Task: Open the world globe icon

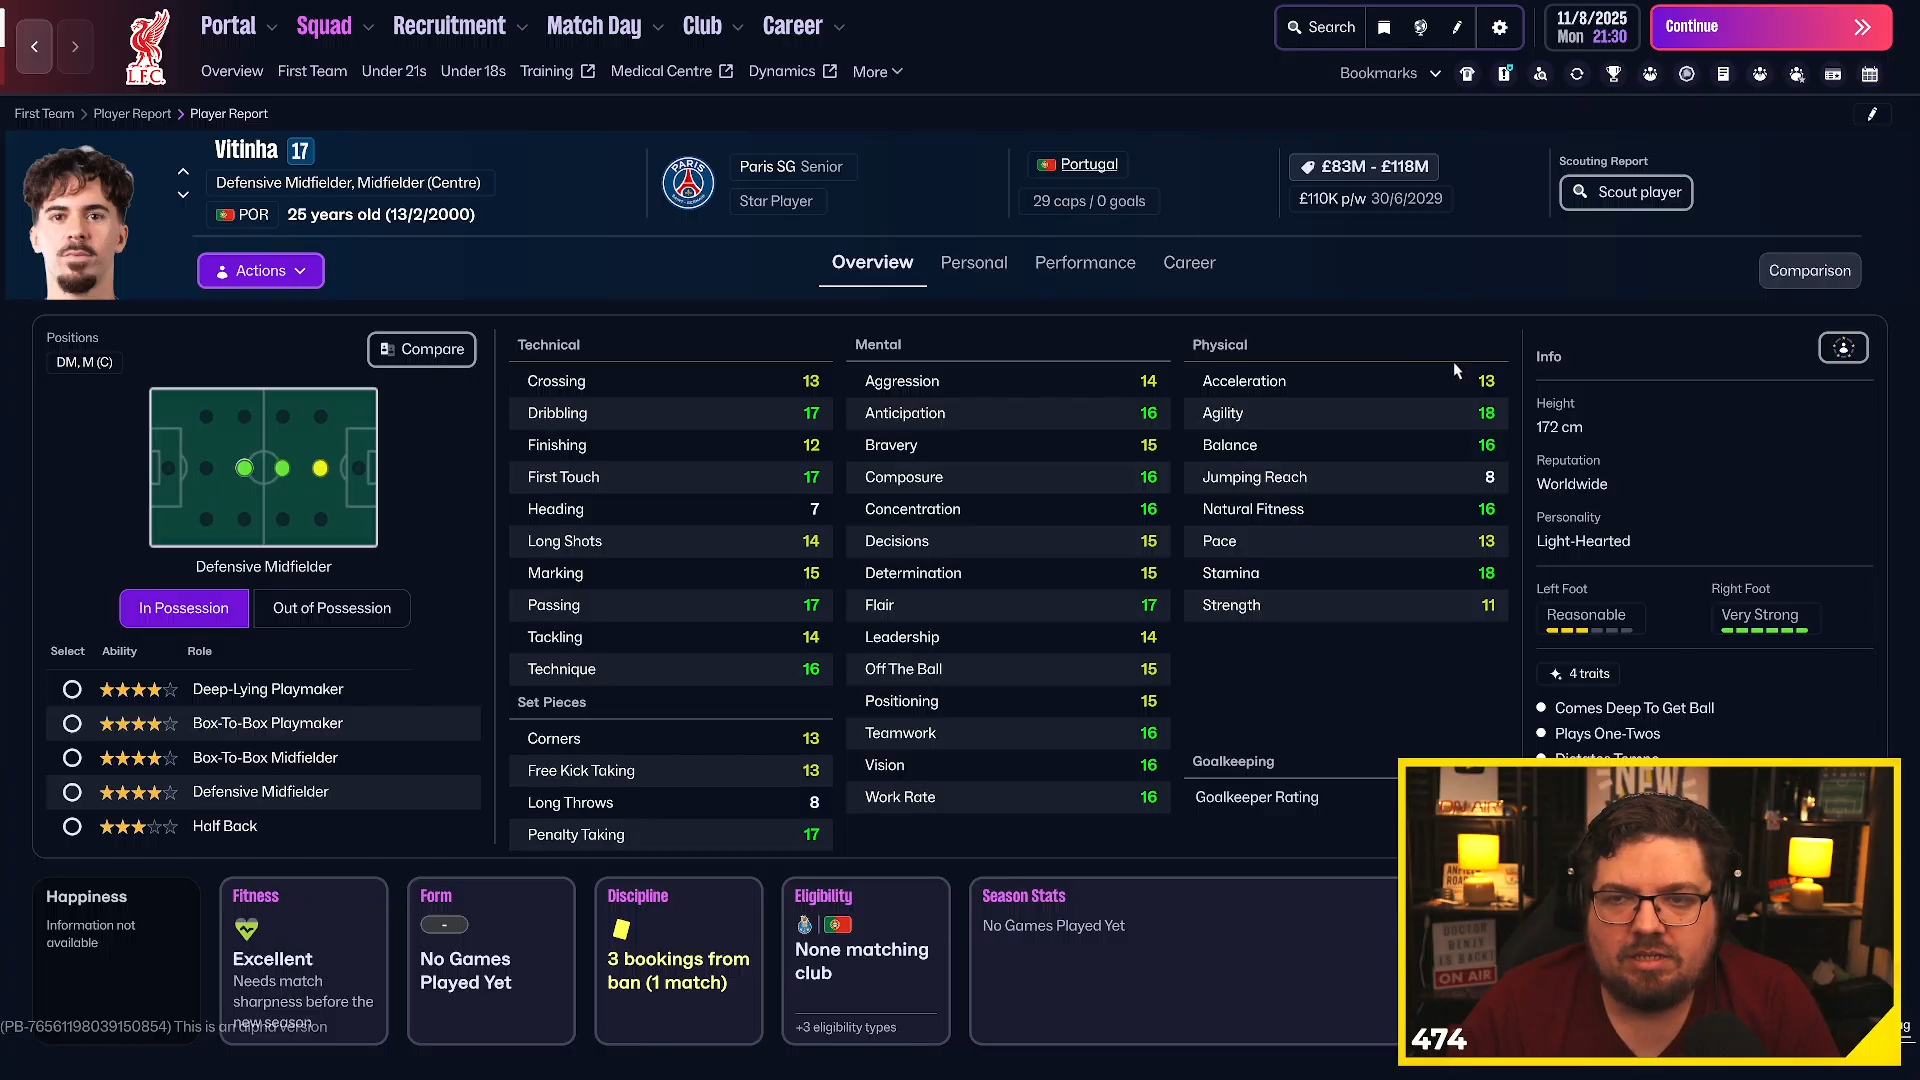Action: coord(1420,27)
